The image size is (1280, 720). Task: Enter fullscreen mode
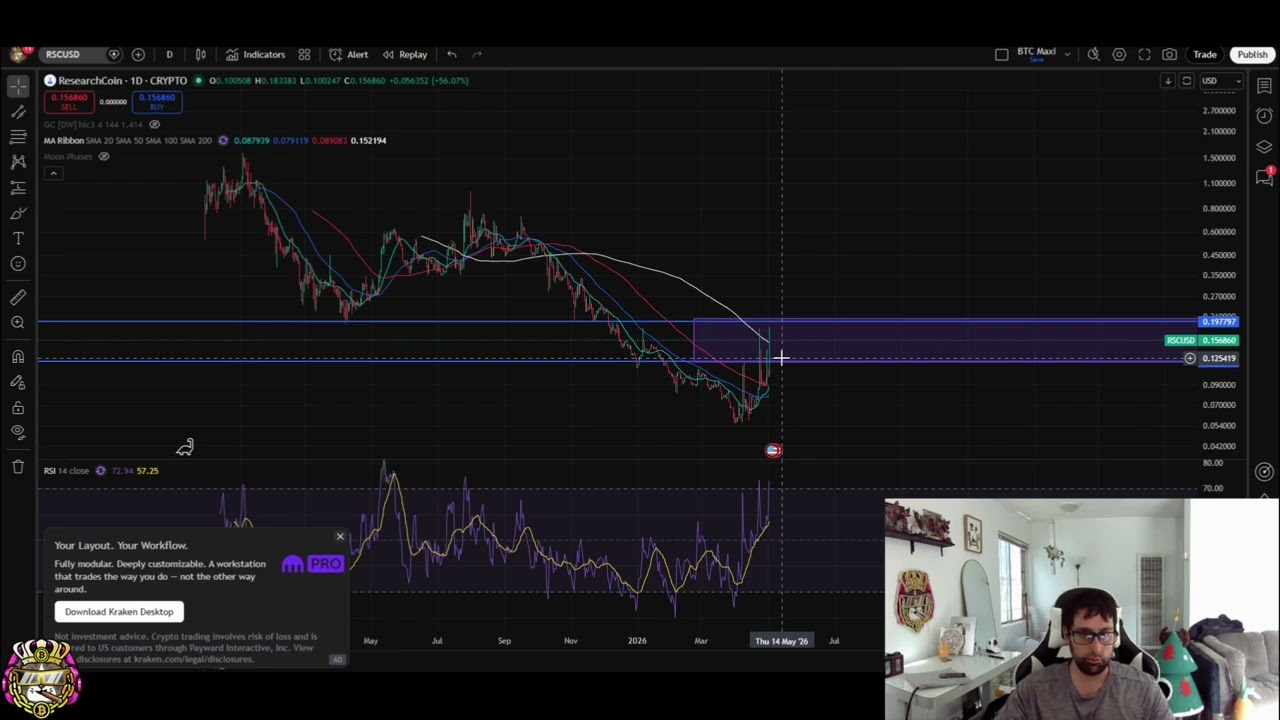tap(1144, 54)
